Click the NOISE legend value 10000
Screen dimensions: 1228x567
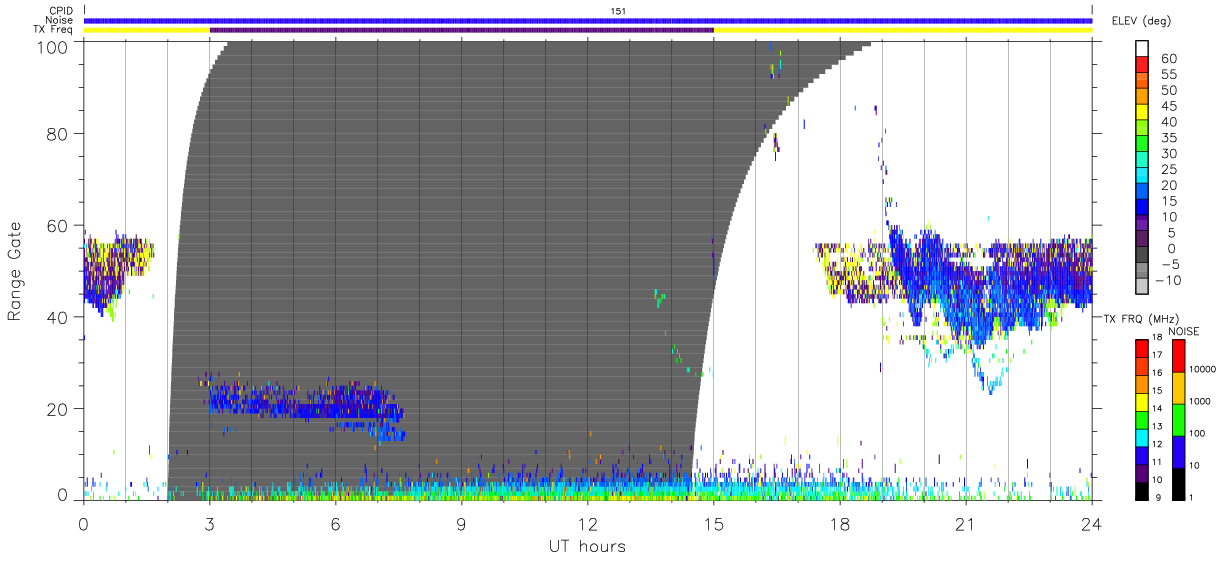[x=1201, y=369]
